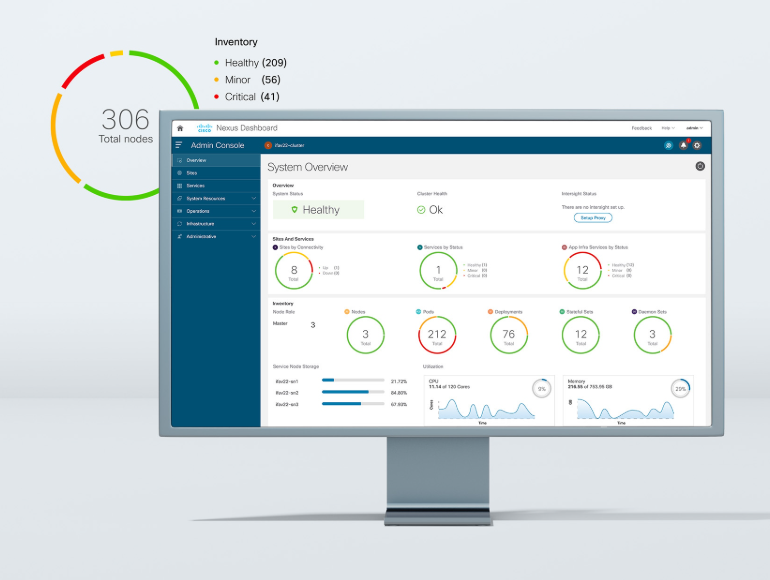Image resolution: width=770 pixels, height=580 pixels.
Task: Click the Pods donut chart showing 212
Action: (x=437, y=335)
